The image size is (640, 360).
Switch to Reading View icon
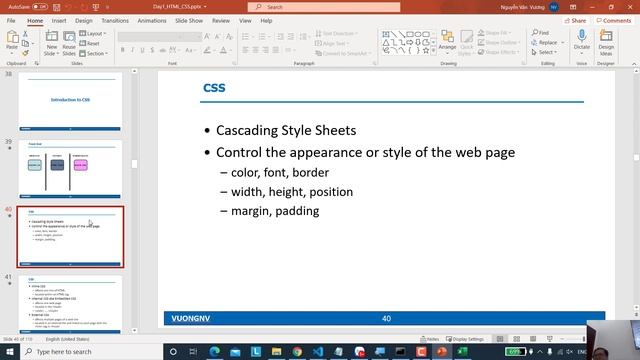pyautogui.click(x=533, y=339)
